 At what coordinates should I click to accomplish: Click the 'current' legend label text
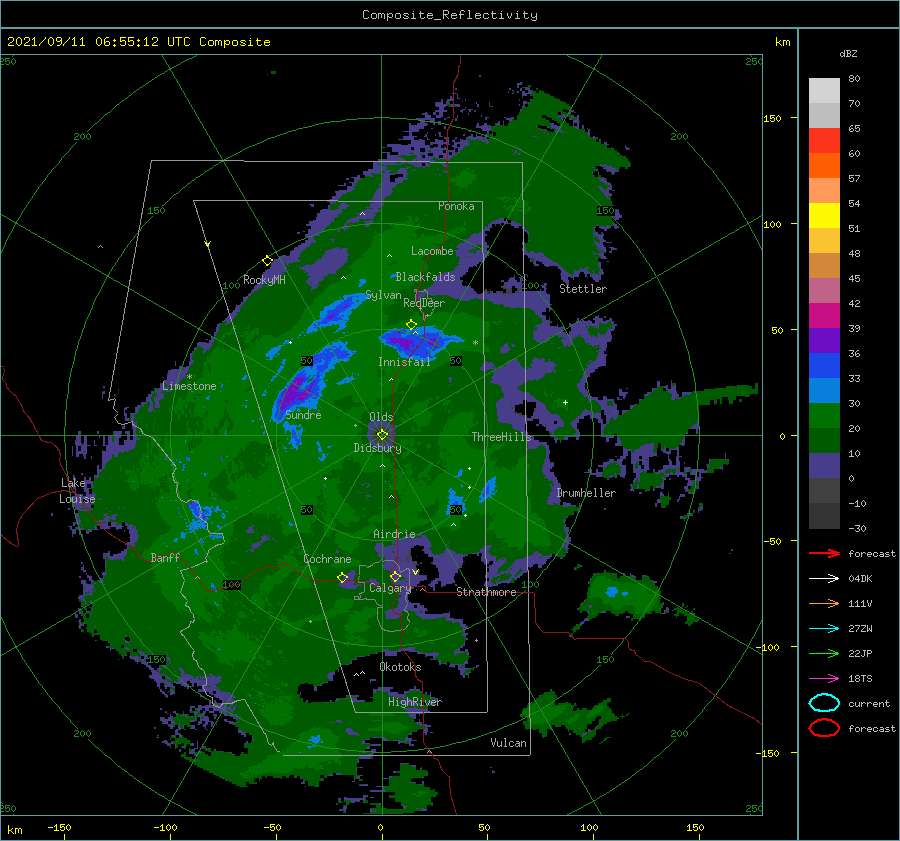pos(868,703)
